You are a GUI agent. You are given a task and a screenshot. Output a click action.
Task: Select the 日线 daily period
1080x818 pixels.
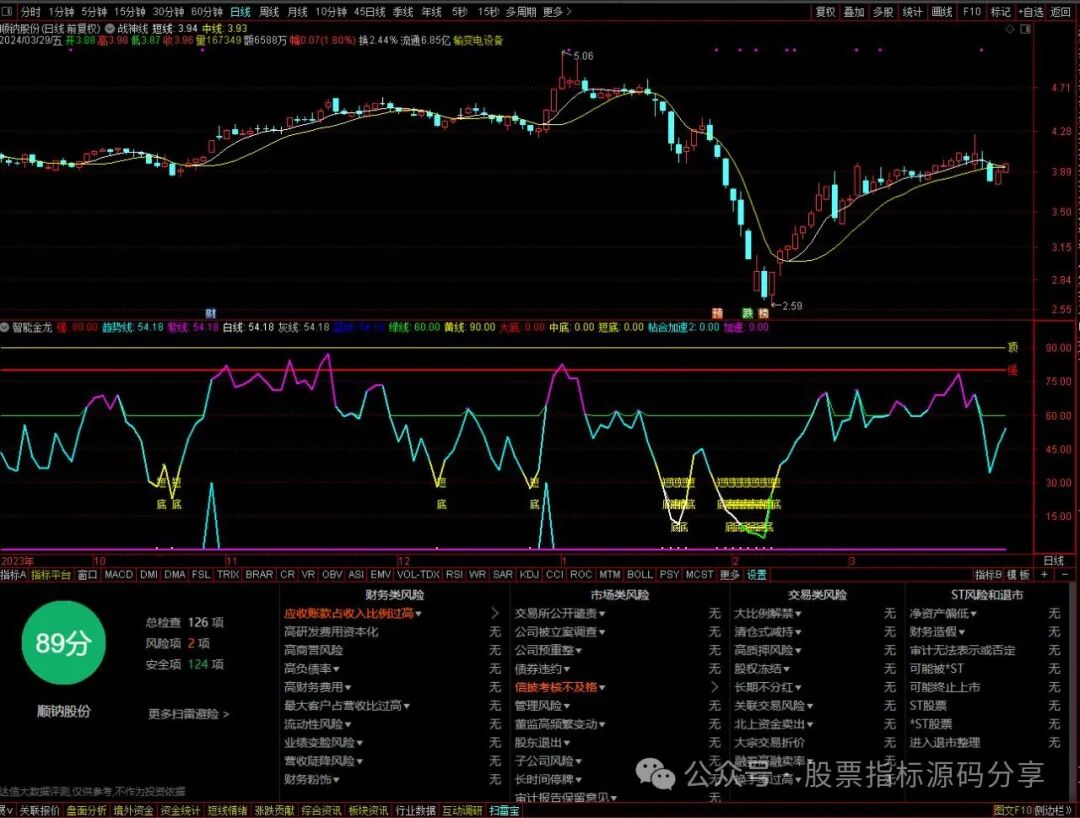[240, 12]
